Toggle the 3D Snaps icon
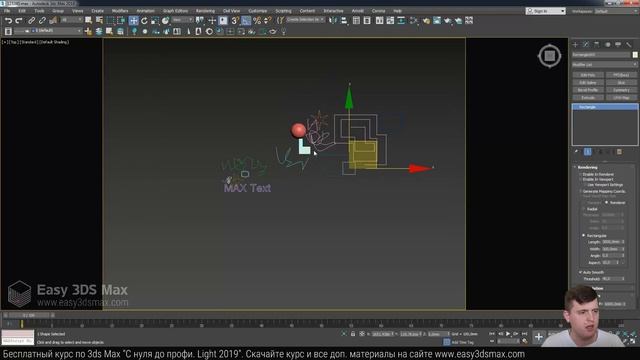This screenshot has width=640, height=360. pos(236,20)
